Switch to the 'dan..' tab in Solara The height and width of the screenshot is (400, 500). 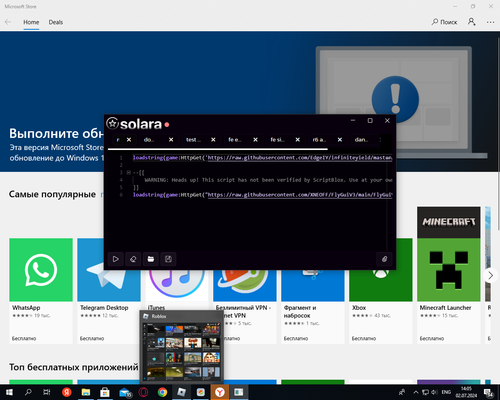362,140
